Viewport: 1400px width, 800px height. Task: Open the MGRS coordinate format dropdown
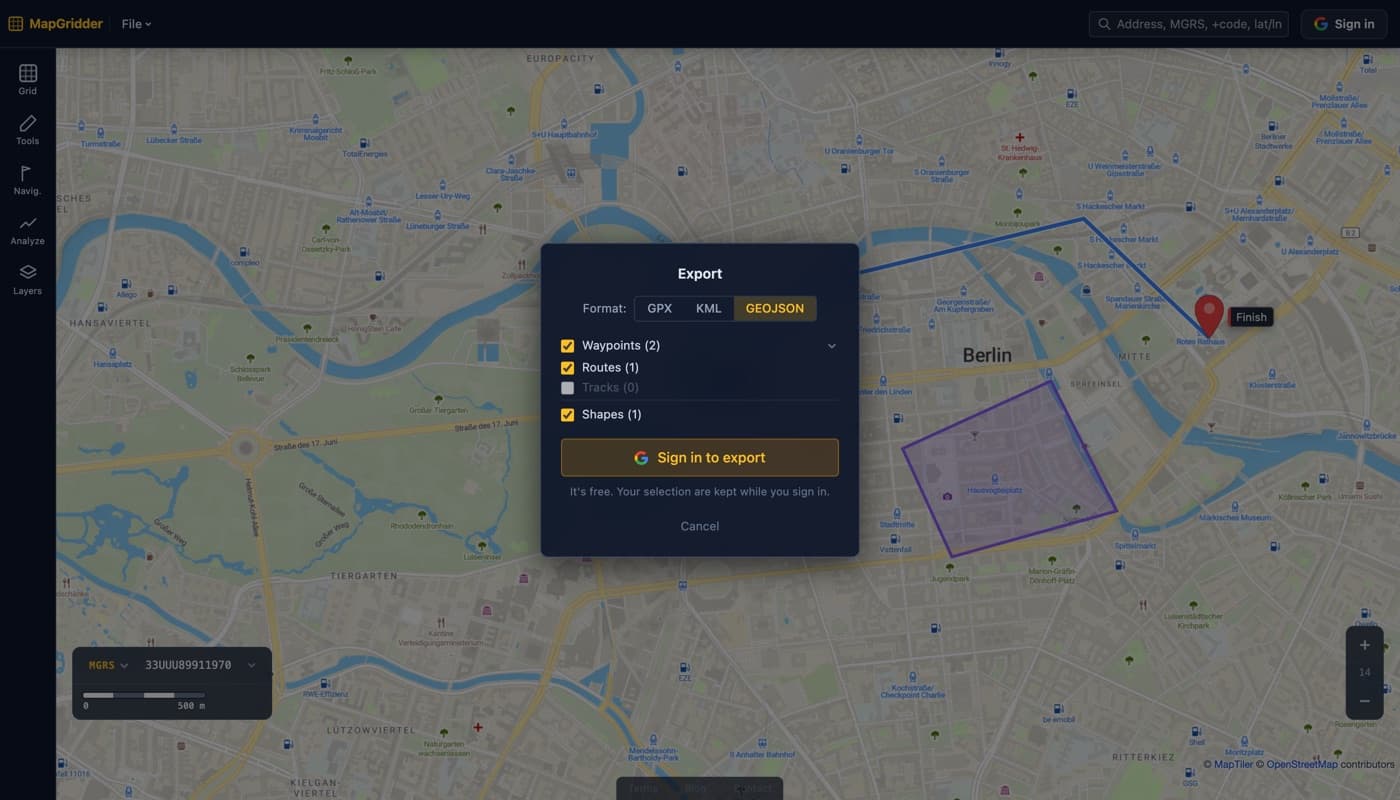point(108,665)
